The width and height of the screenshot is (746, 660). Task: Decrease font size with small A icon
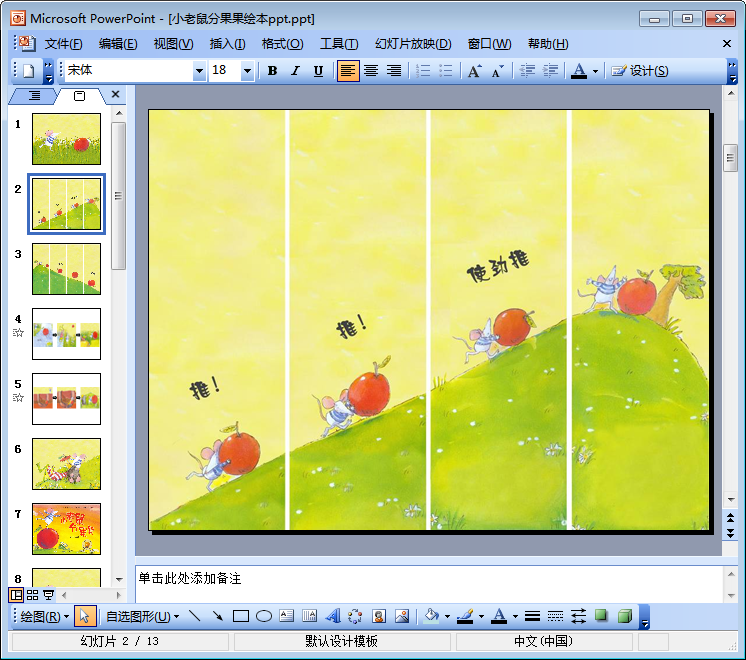[498, 71]
